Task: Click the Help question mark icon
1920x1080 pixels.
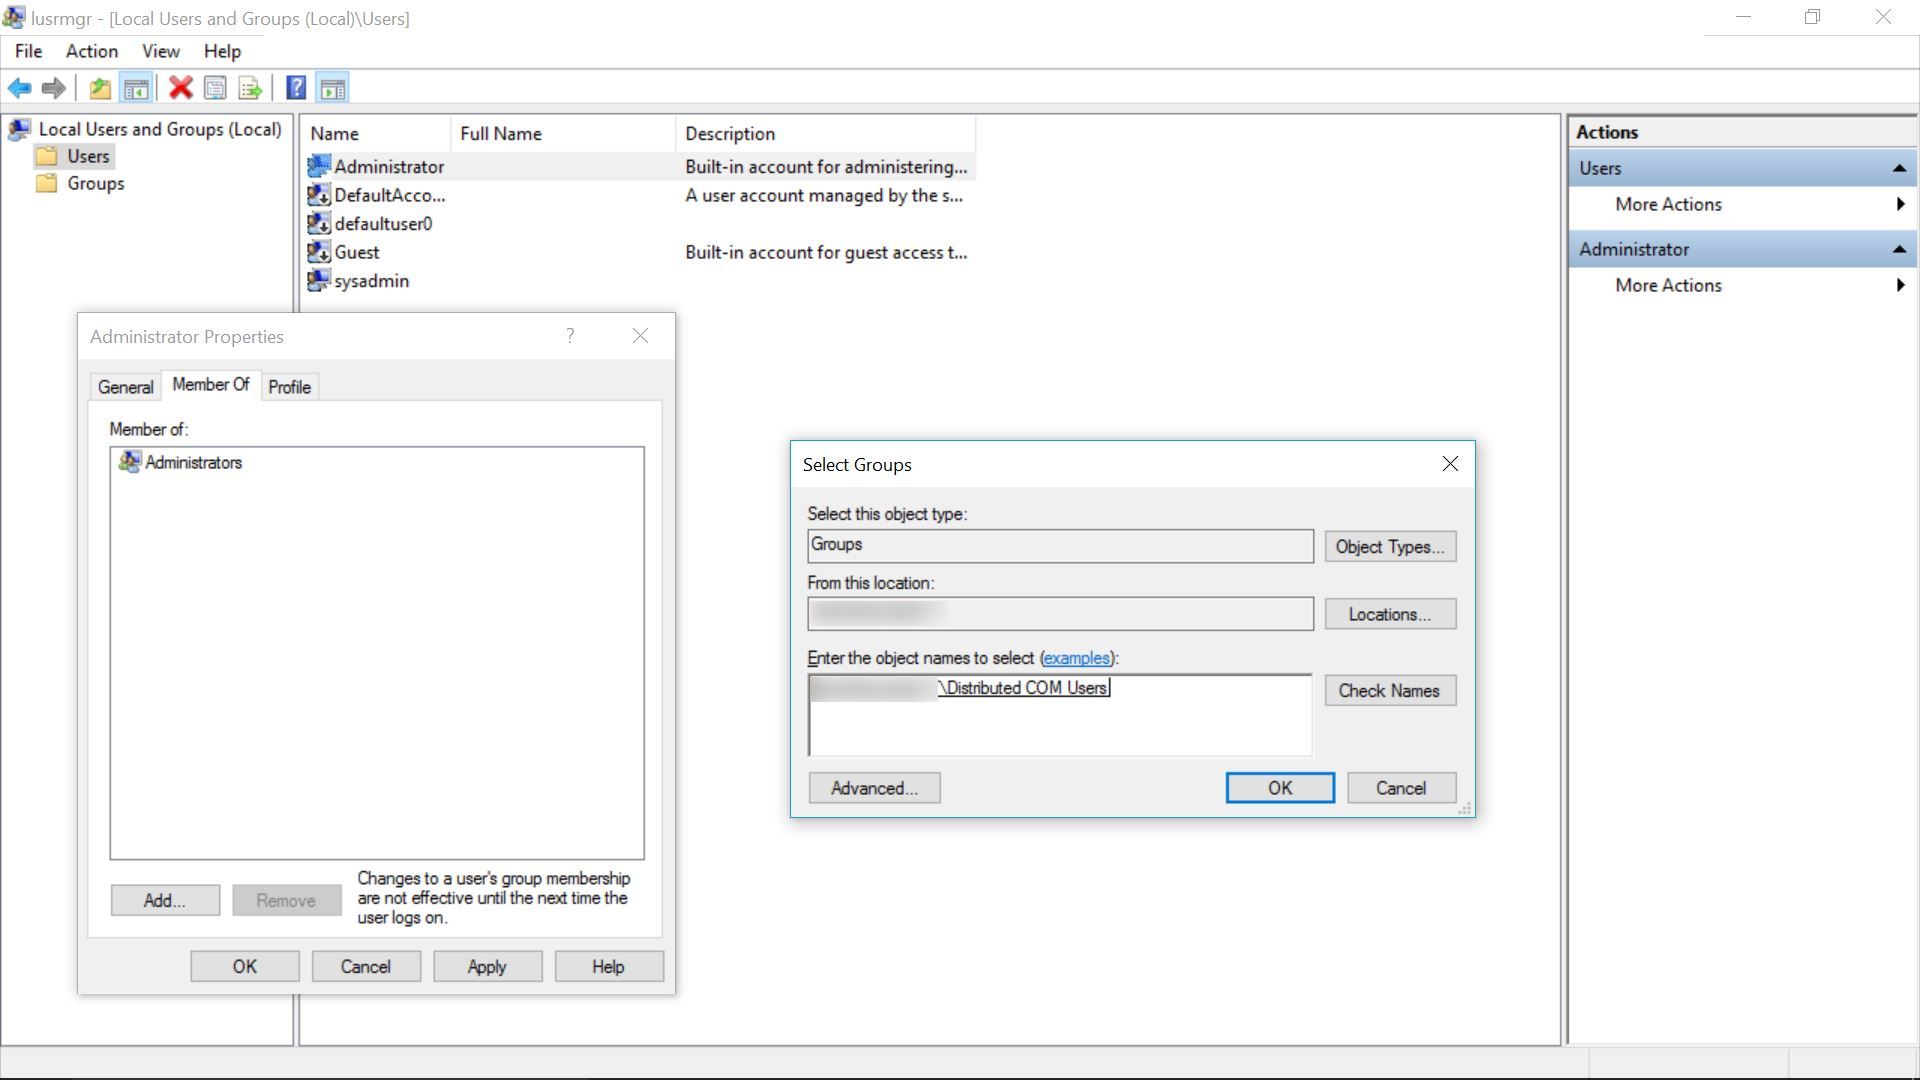Action: click(296, 87)
